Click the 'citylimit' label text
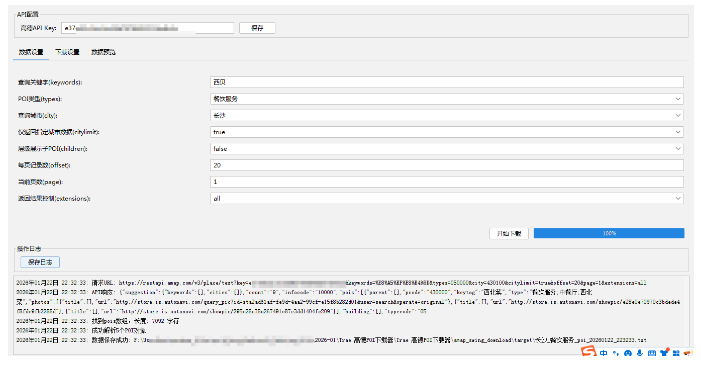Screen dimensions: 701x365 59,132
